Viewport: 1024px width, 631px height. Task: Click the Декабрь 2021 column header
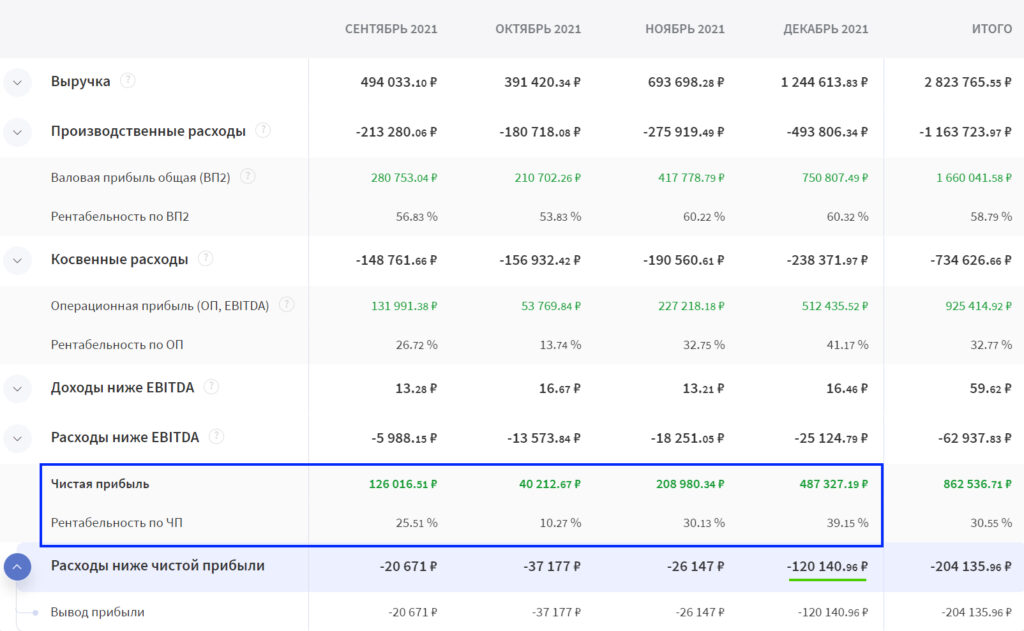pos(825,29)
